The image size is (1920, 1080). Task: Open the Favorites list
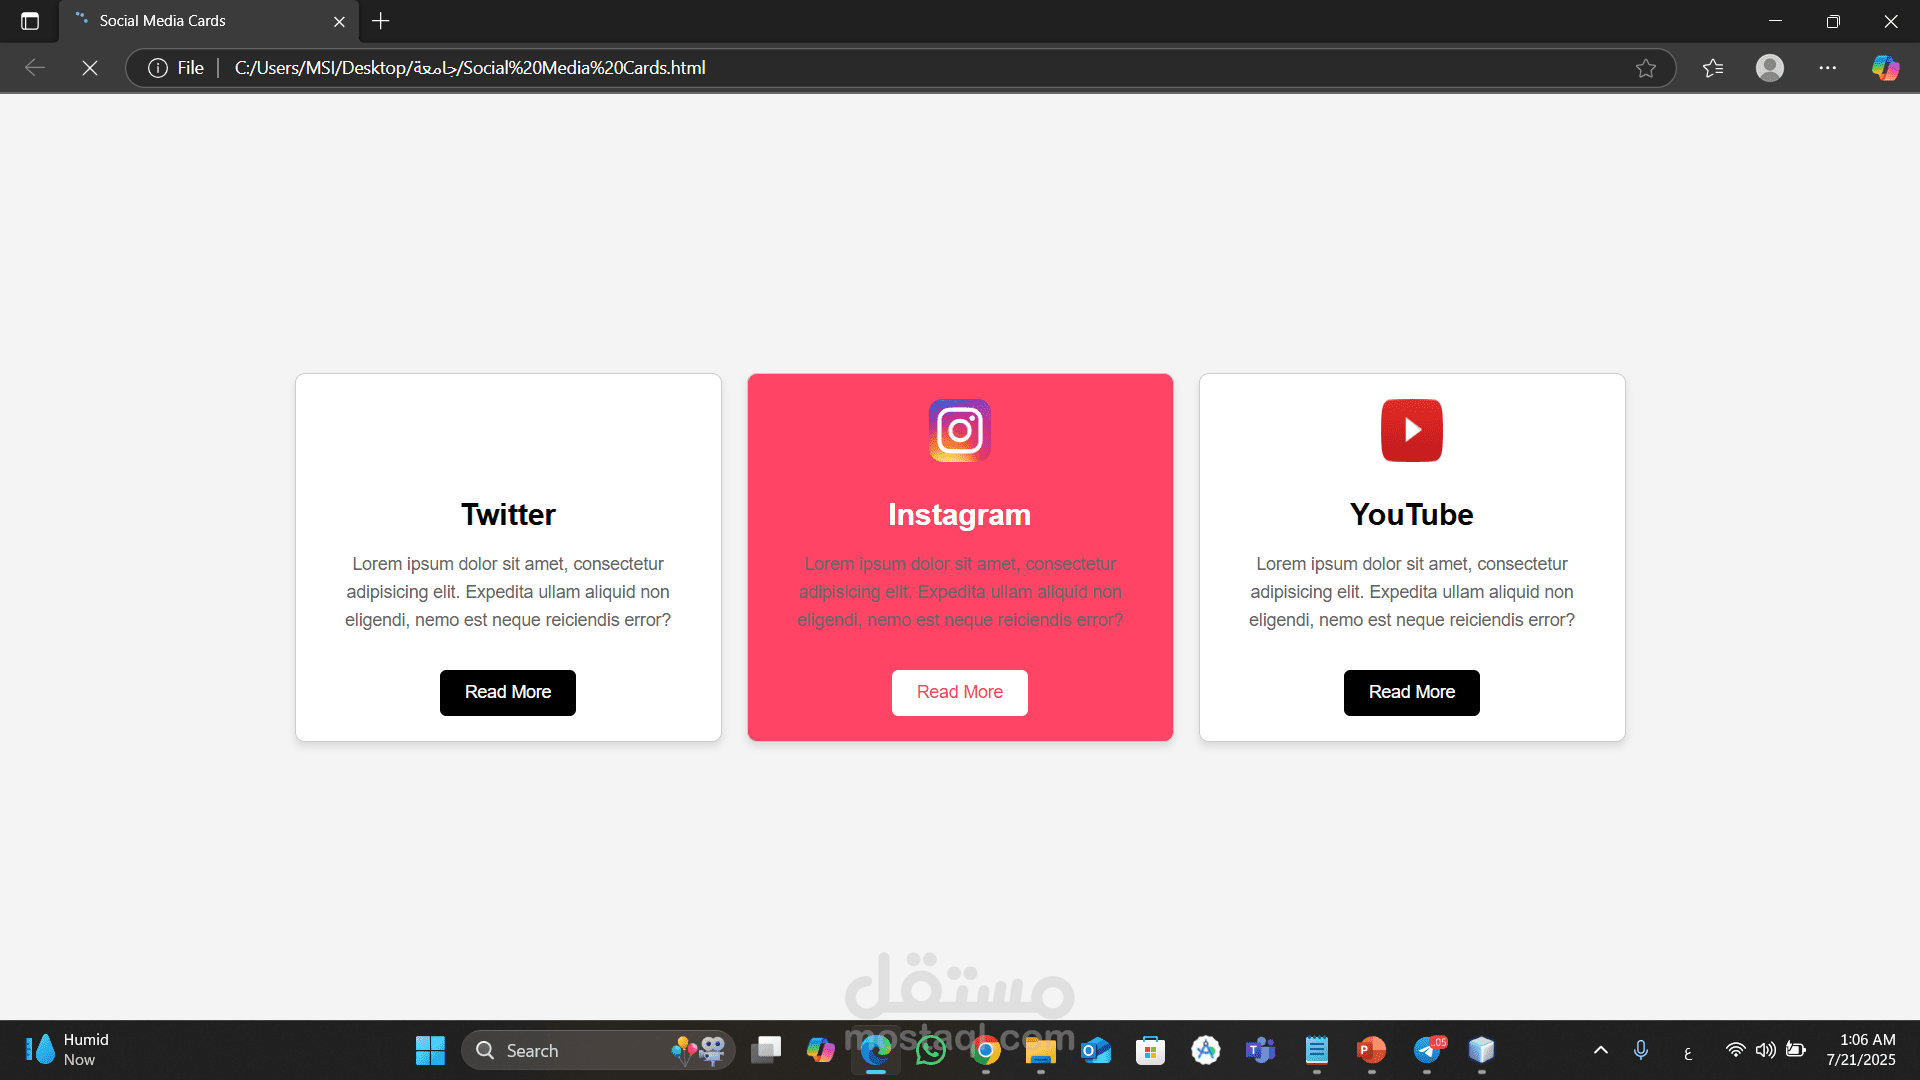(x=1713, y=68)
